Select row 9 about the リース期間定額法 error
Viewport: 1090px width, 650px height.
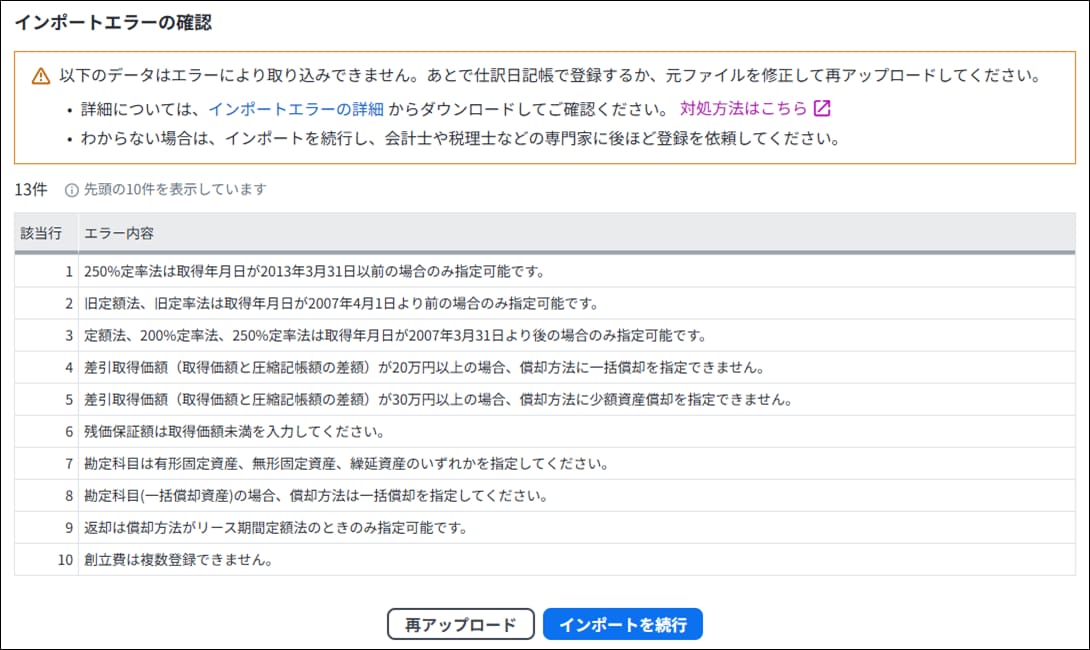pos(545,527)
